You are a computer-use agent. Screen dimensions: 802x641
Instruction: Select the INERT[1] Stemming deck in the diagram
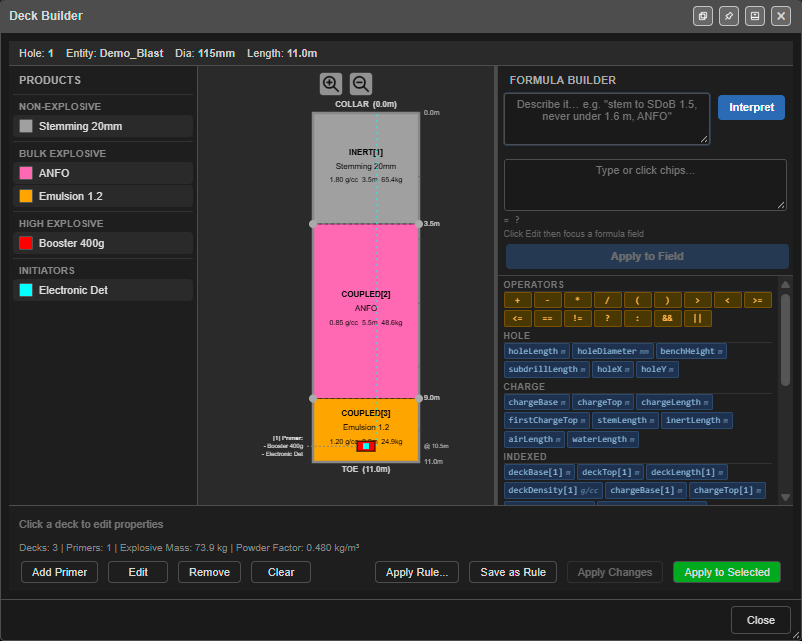click(x=366, y=168)
